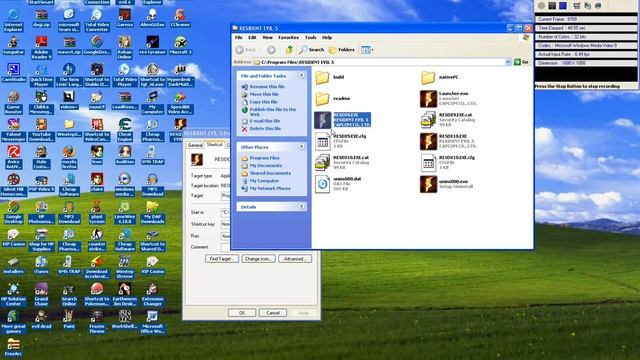Open Frozen Throne desktop shortcut

click(x=97, y=322)
